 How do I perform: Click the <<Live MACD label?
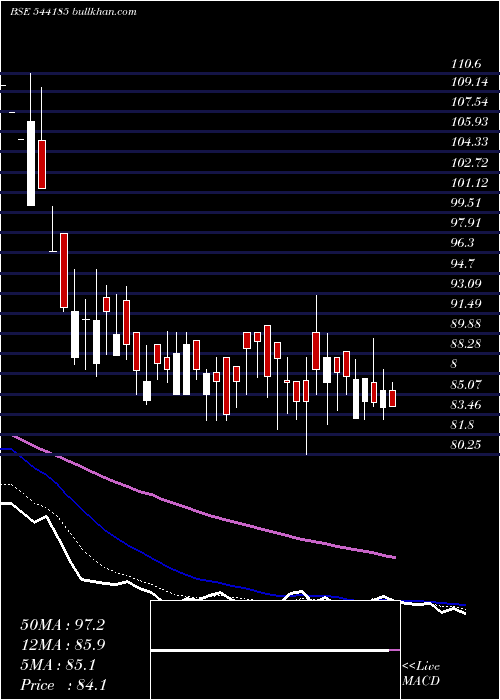point(421,674)
